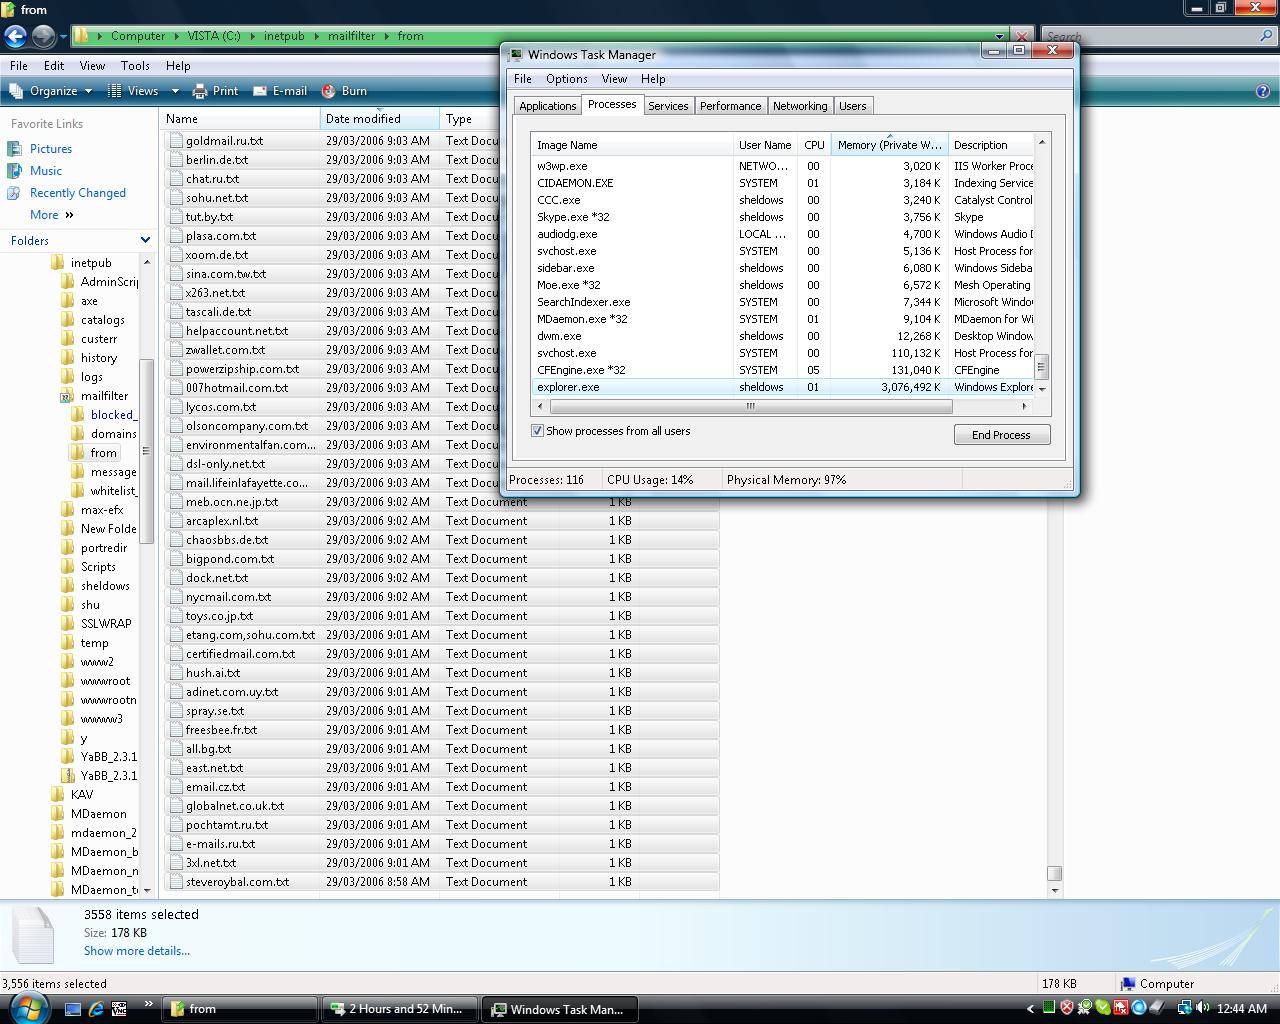Click the Show more details link
This screenshot has height=1024, width=1280.
[137, 951]
